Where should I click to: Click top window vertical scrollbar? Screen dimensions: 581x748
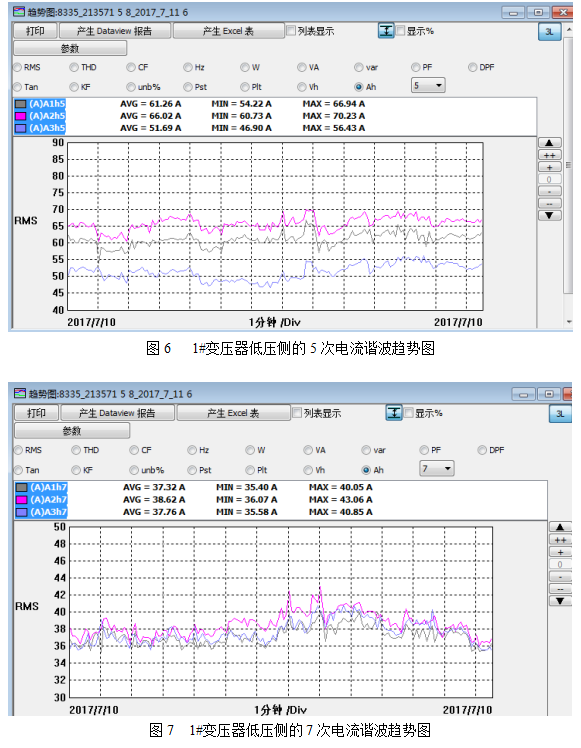(568, 165)
